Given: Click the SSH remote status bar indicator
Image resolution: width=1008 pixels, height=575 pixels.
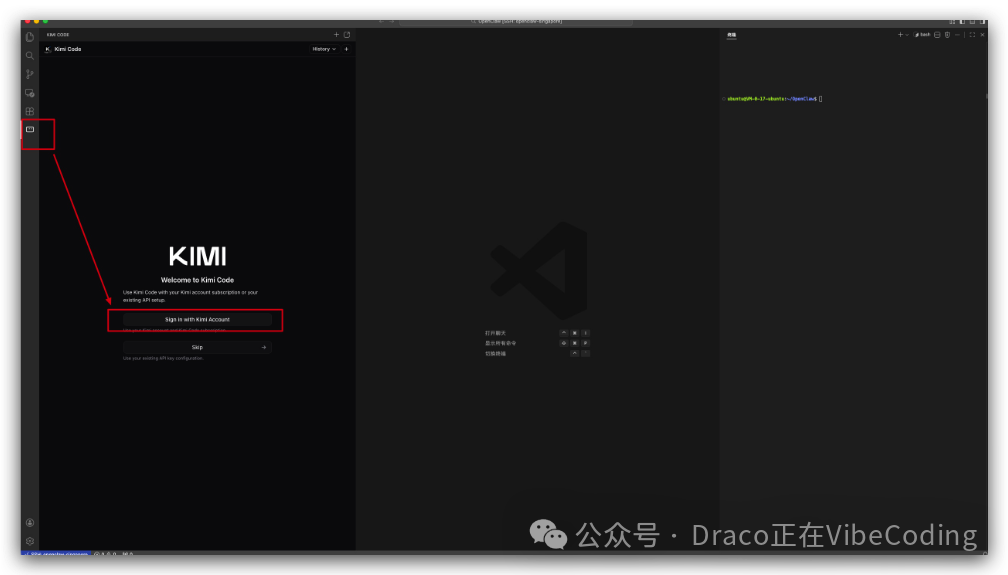Looking at the screenshot, I should coord(56,553).
